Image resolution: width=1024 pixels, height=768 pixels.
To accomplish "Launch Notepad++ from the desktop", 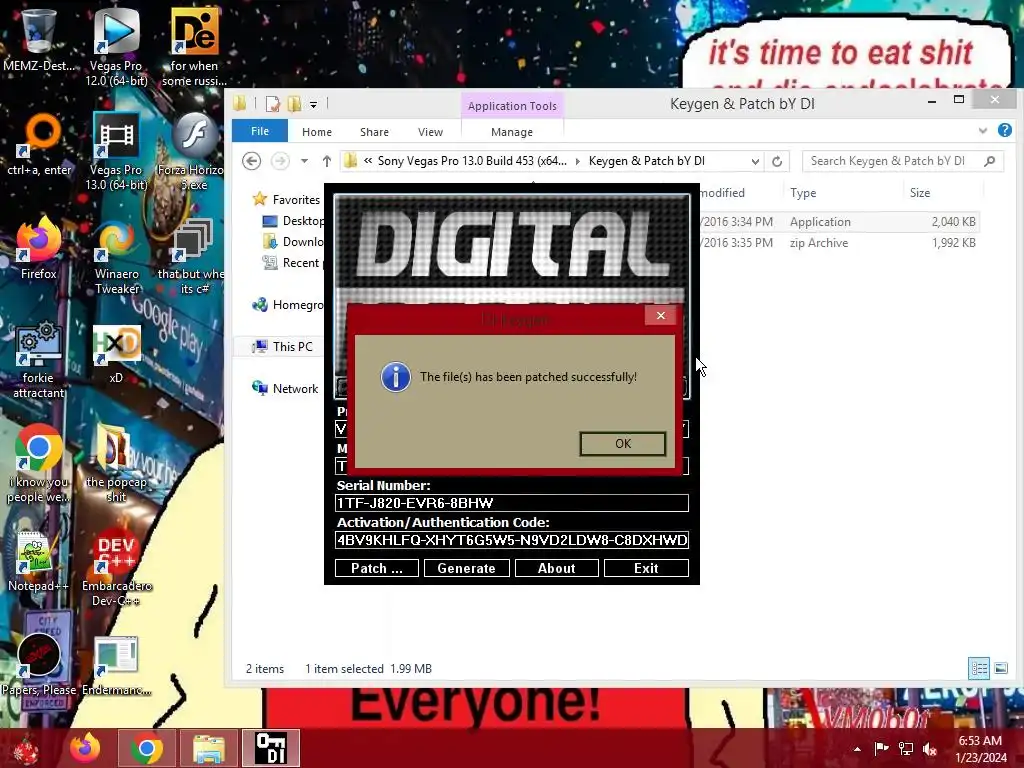I will click(x=39, y=562).
